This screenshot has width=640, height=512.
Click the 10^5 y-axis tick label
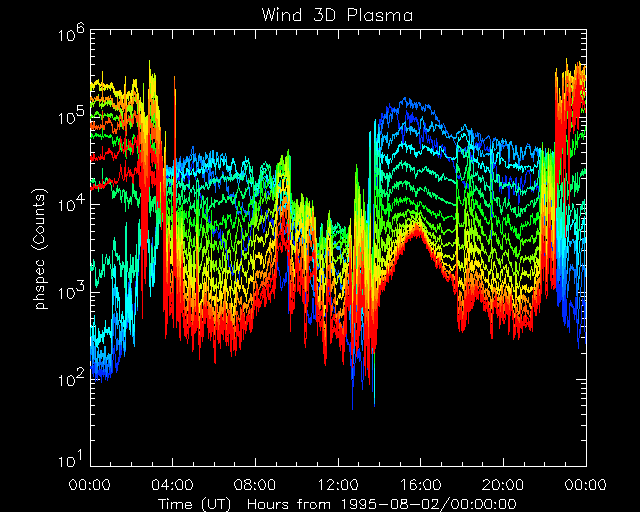(71, 116)
